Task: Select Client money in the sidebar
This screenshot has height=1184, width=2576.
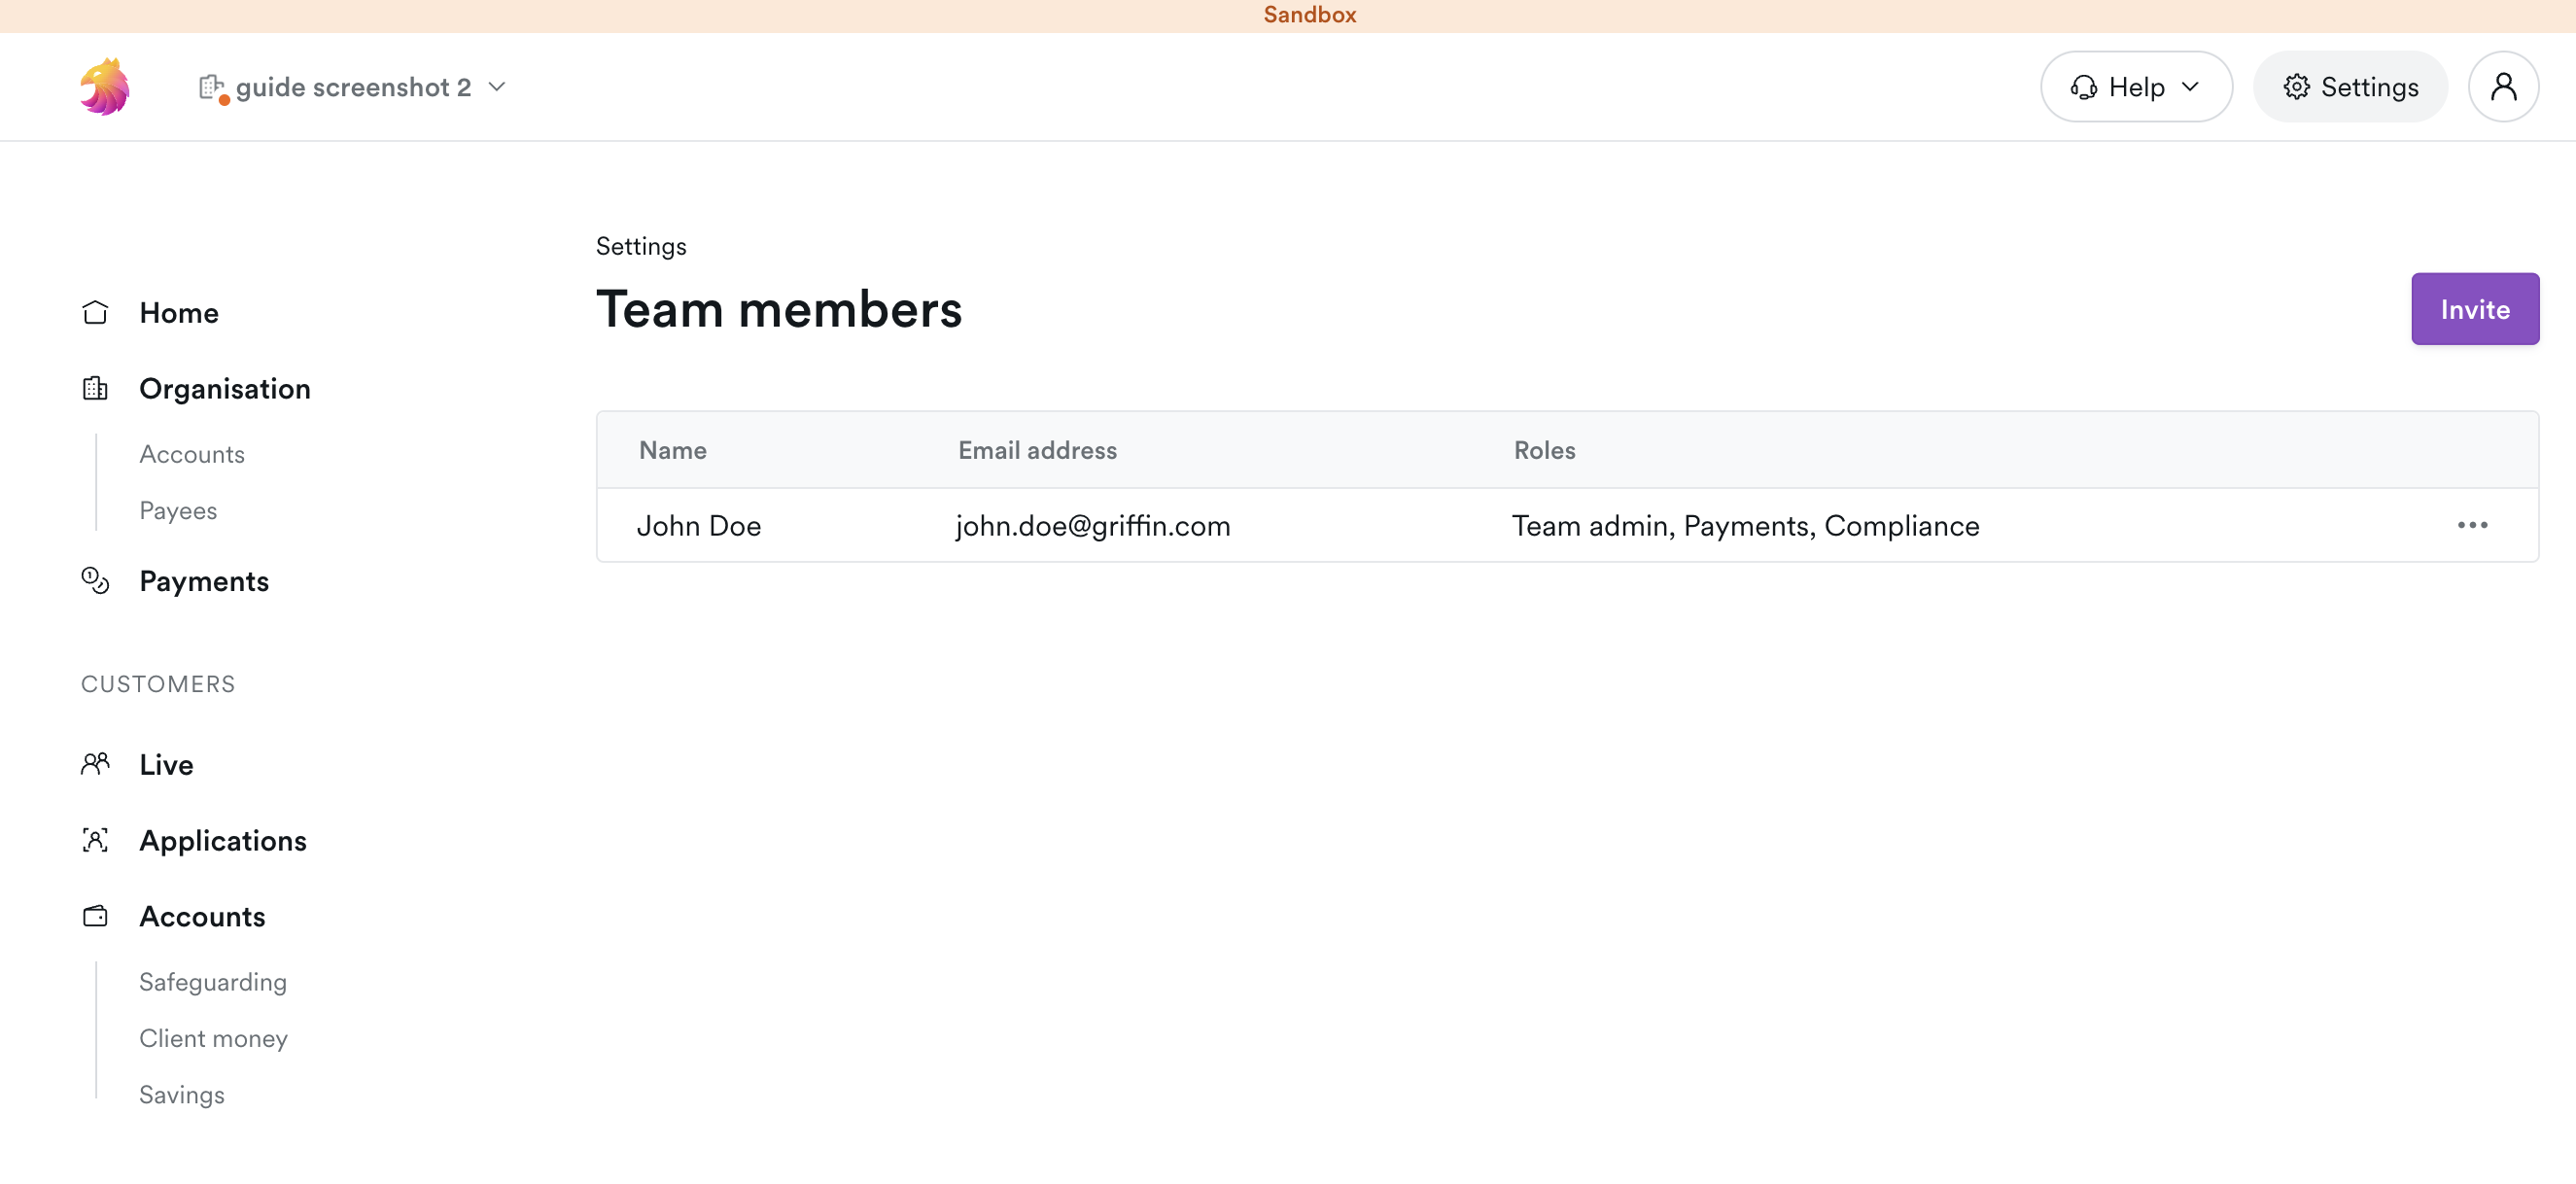Action: pyautogui.click(x=213, y=1038)
